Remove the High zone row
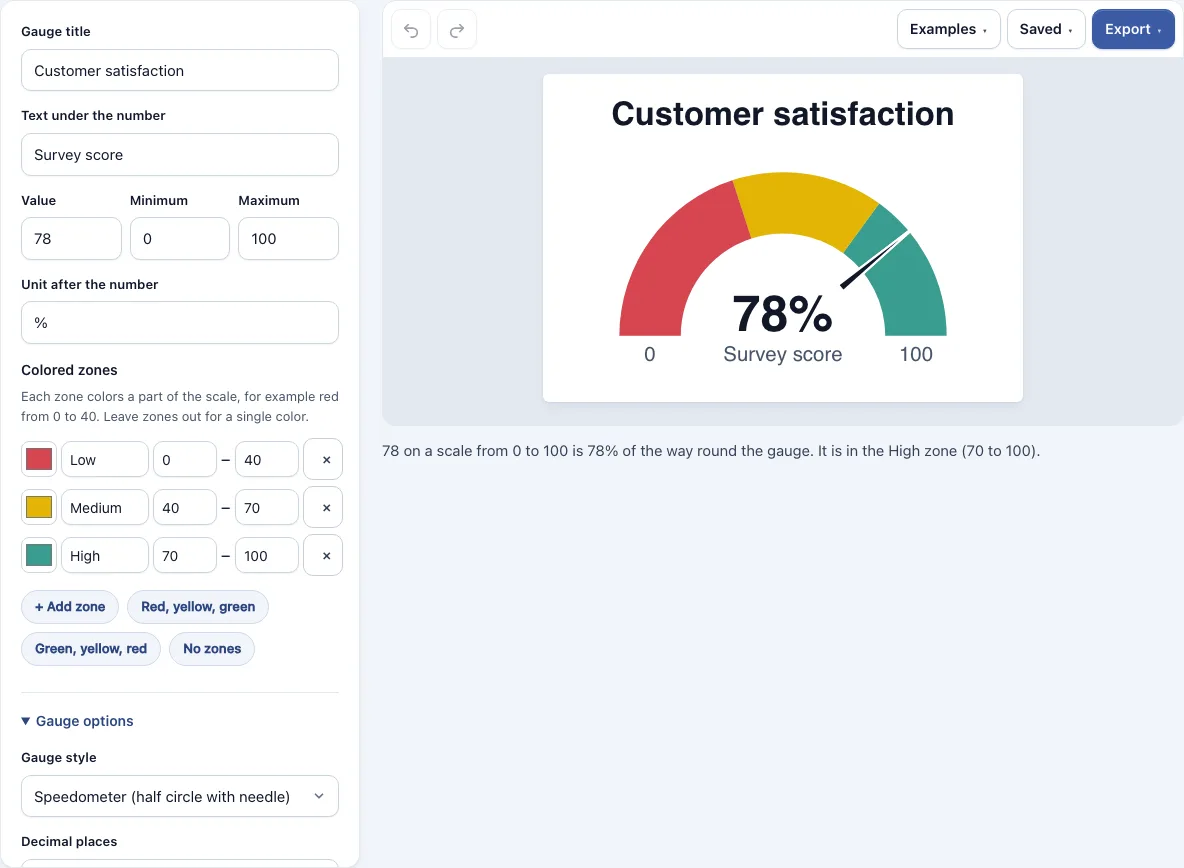The image size is (1184, 868). [x=323, y=556]
